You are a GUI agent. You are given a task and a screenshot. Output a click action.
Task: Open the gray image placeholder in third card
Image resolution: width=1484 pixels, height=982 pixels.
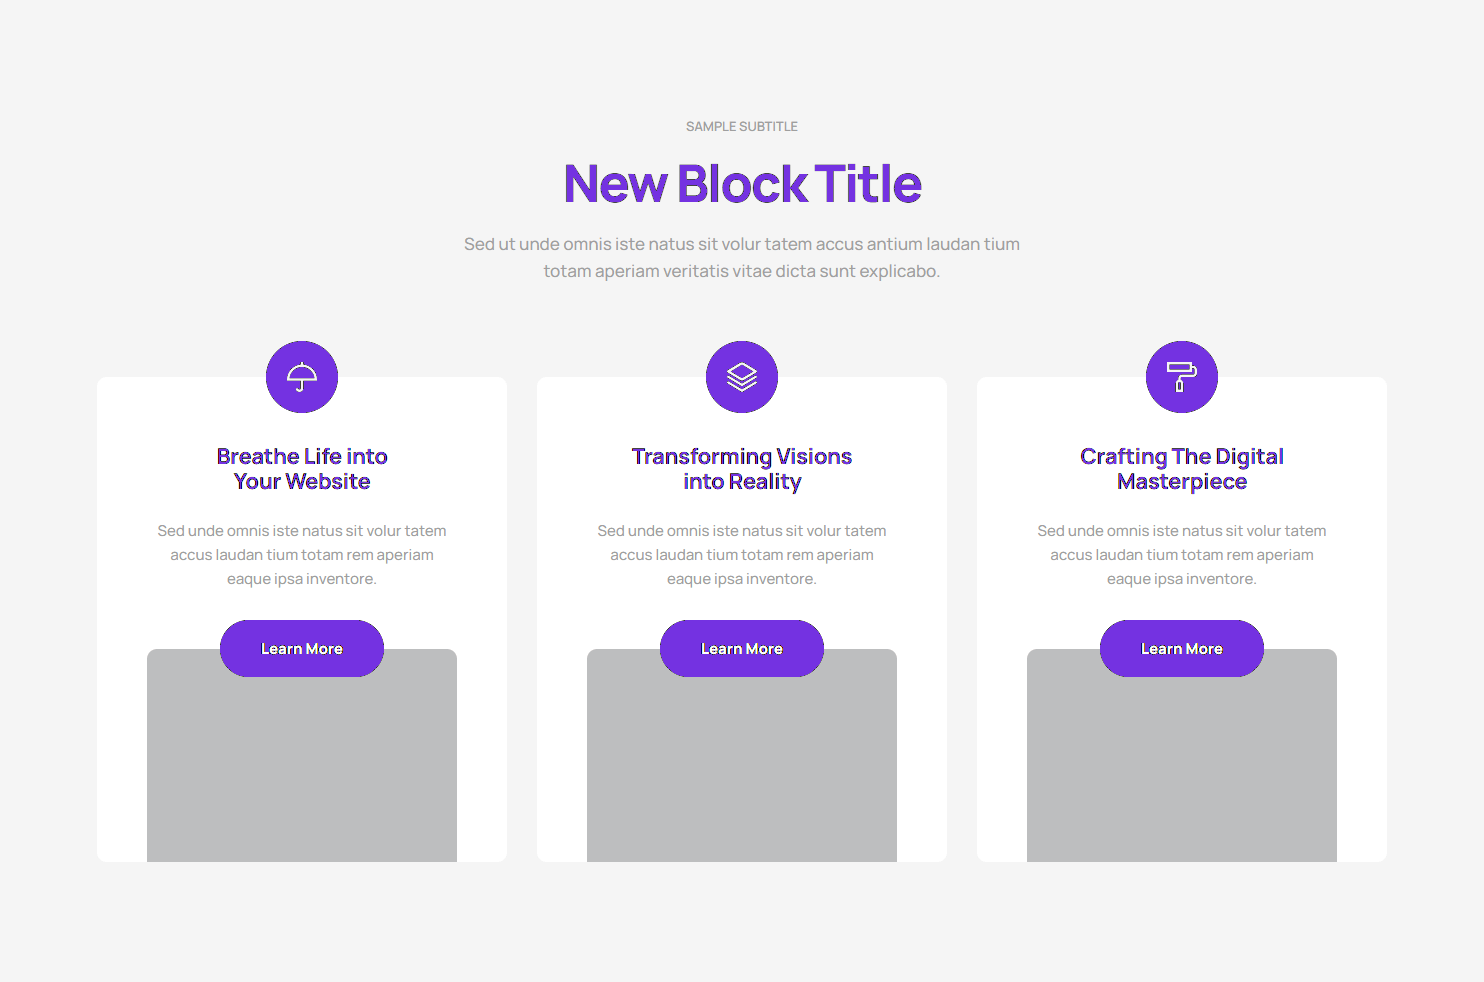point(1182,770)
